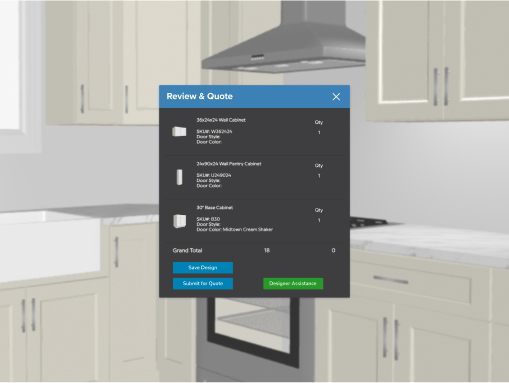Select the Wall Pantry Cabinet thumbnail

pyautogui.click(x=179, y=177)
